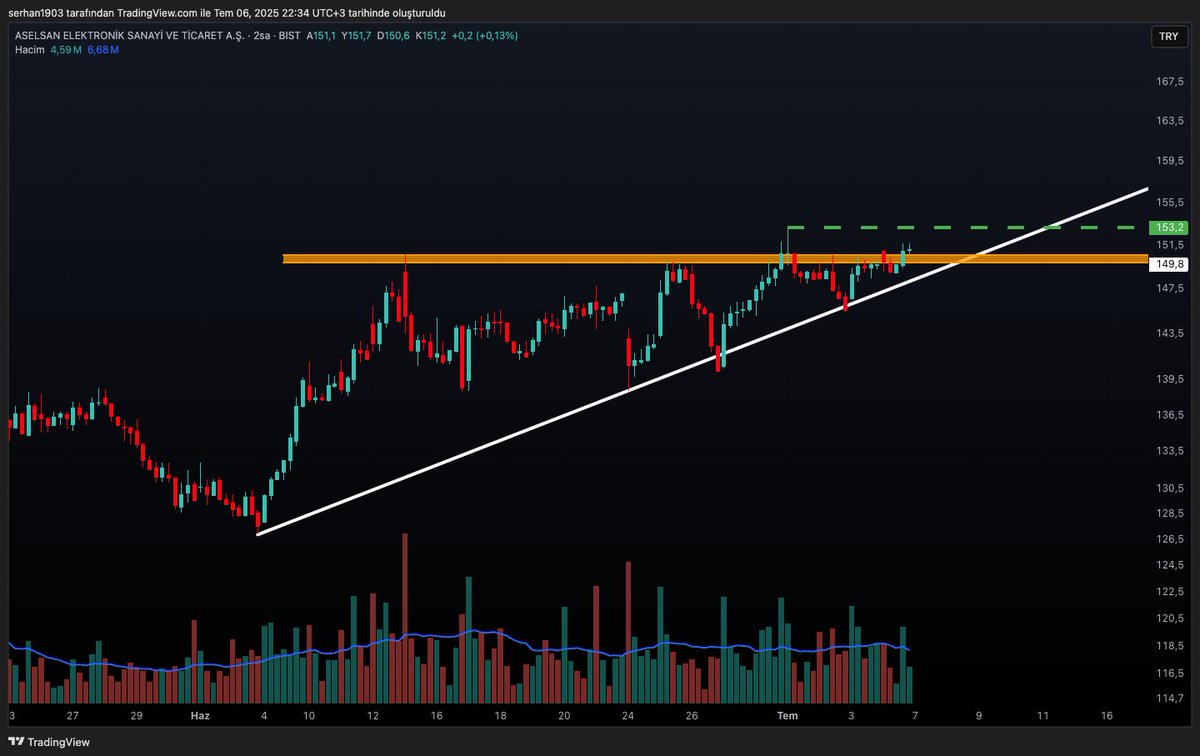Click the 116,5 price axis label
Viewport: 1200px width, 756px height.
click(x=1169, y=673)
